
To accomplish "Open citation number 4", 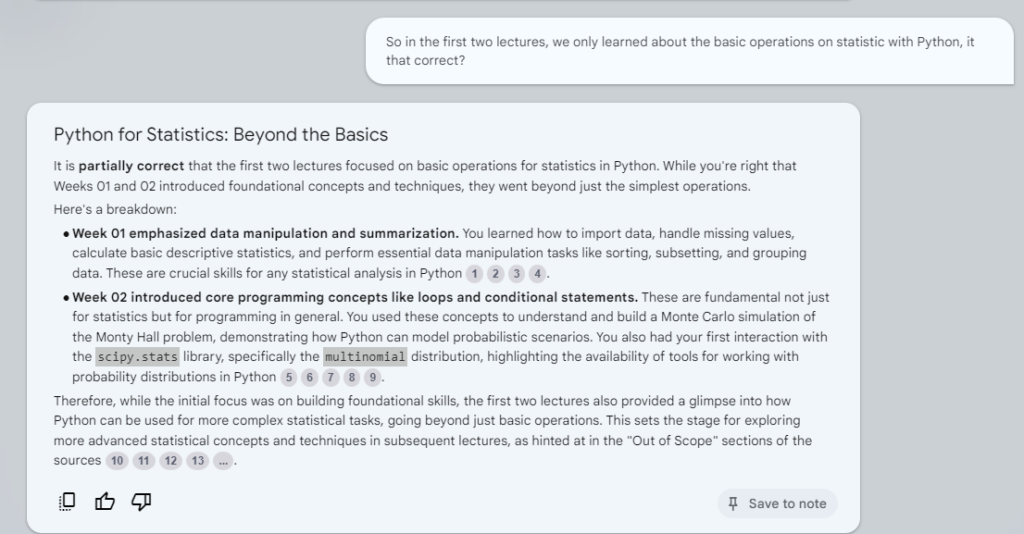I will click(x=538, y=274).
